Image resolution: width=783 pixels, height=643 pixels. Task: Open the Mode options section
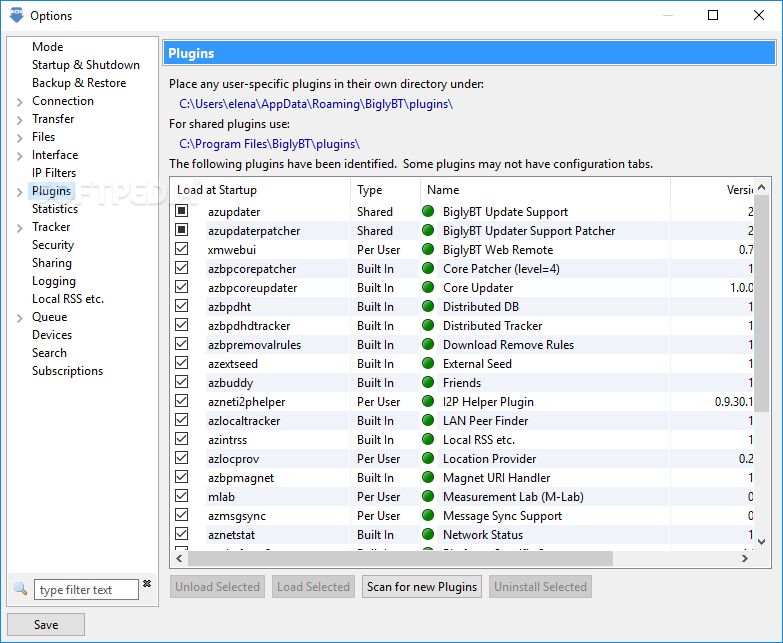[x=47, y=46]
